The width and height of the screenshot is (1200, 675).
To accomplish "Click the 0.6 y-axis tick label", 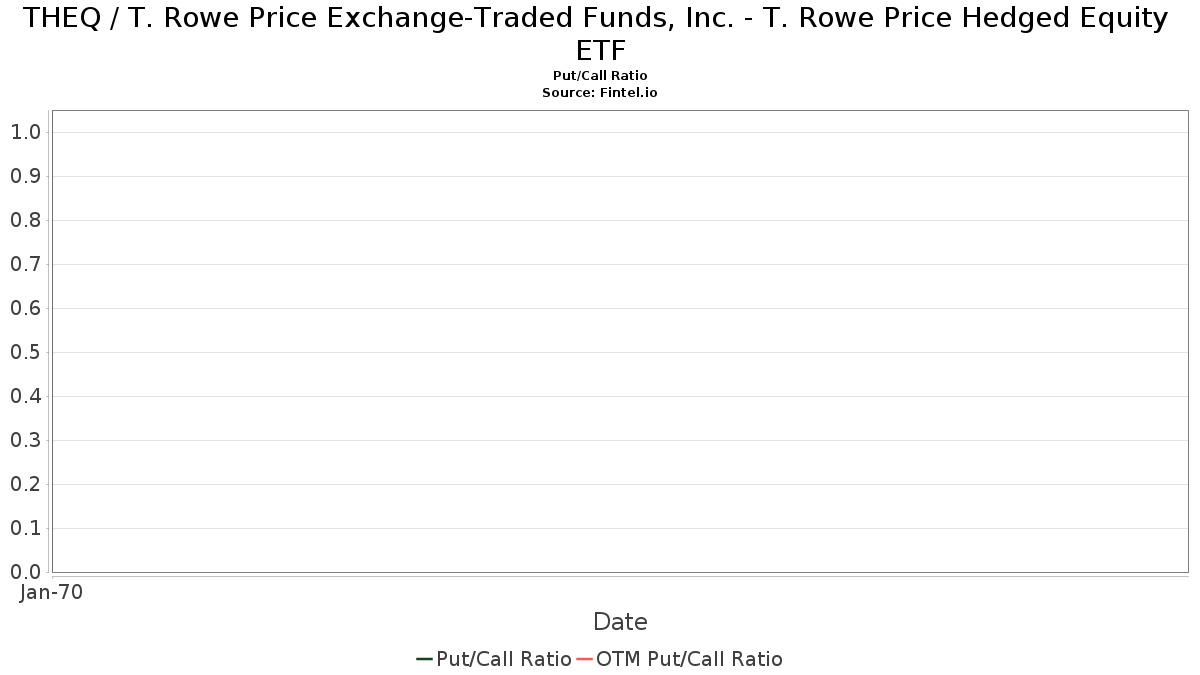I will (25, 308).
